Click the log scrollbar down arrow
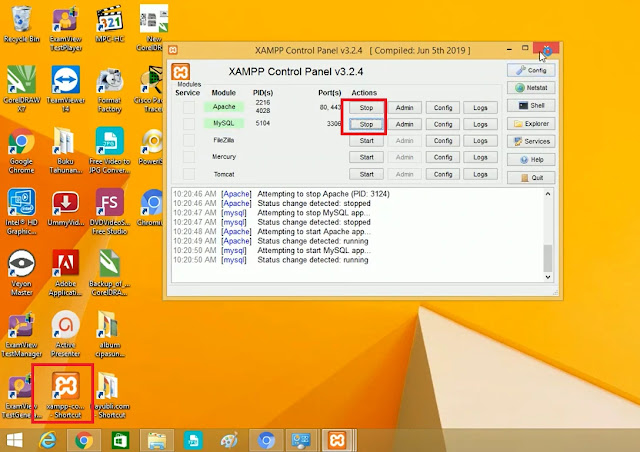This screenshot has height=452, width=640. [x=548, y=277]
